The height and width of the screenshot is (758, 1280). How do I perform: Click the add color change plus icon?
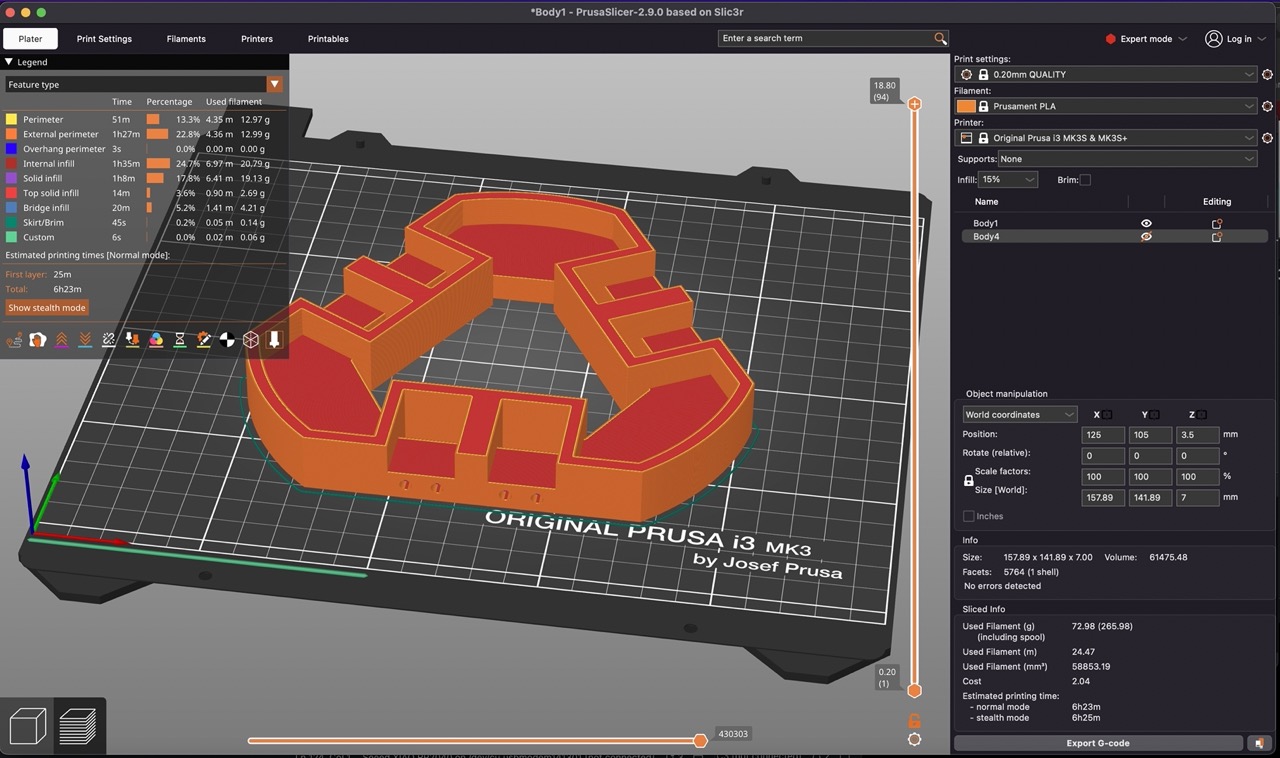914,104
